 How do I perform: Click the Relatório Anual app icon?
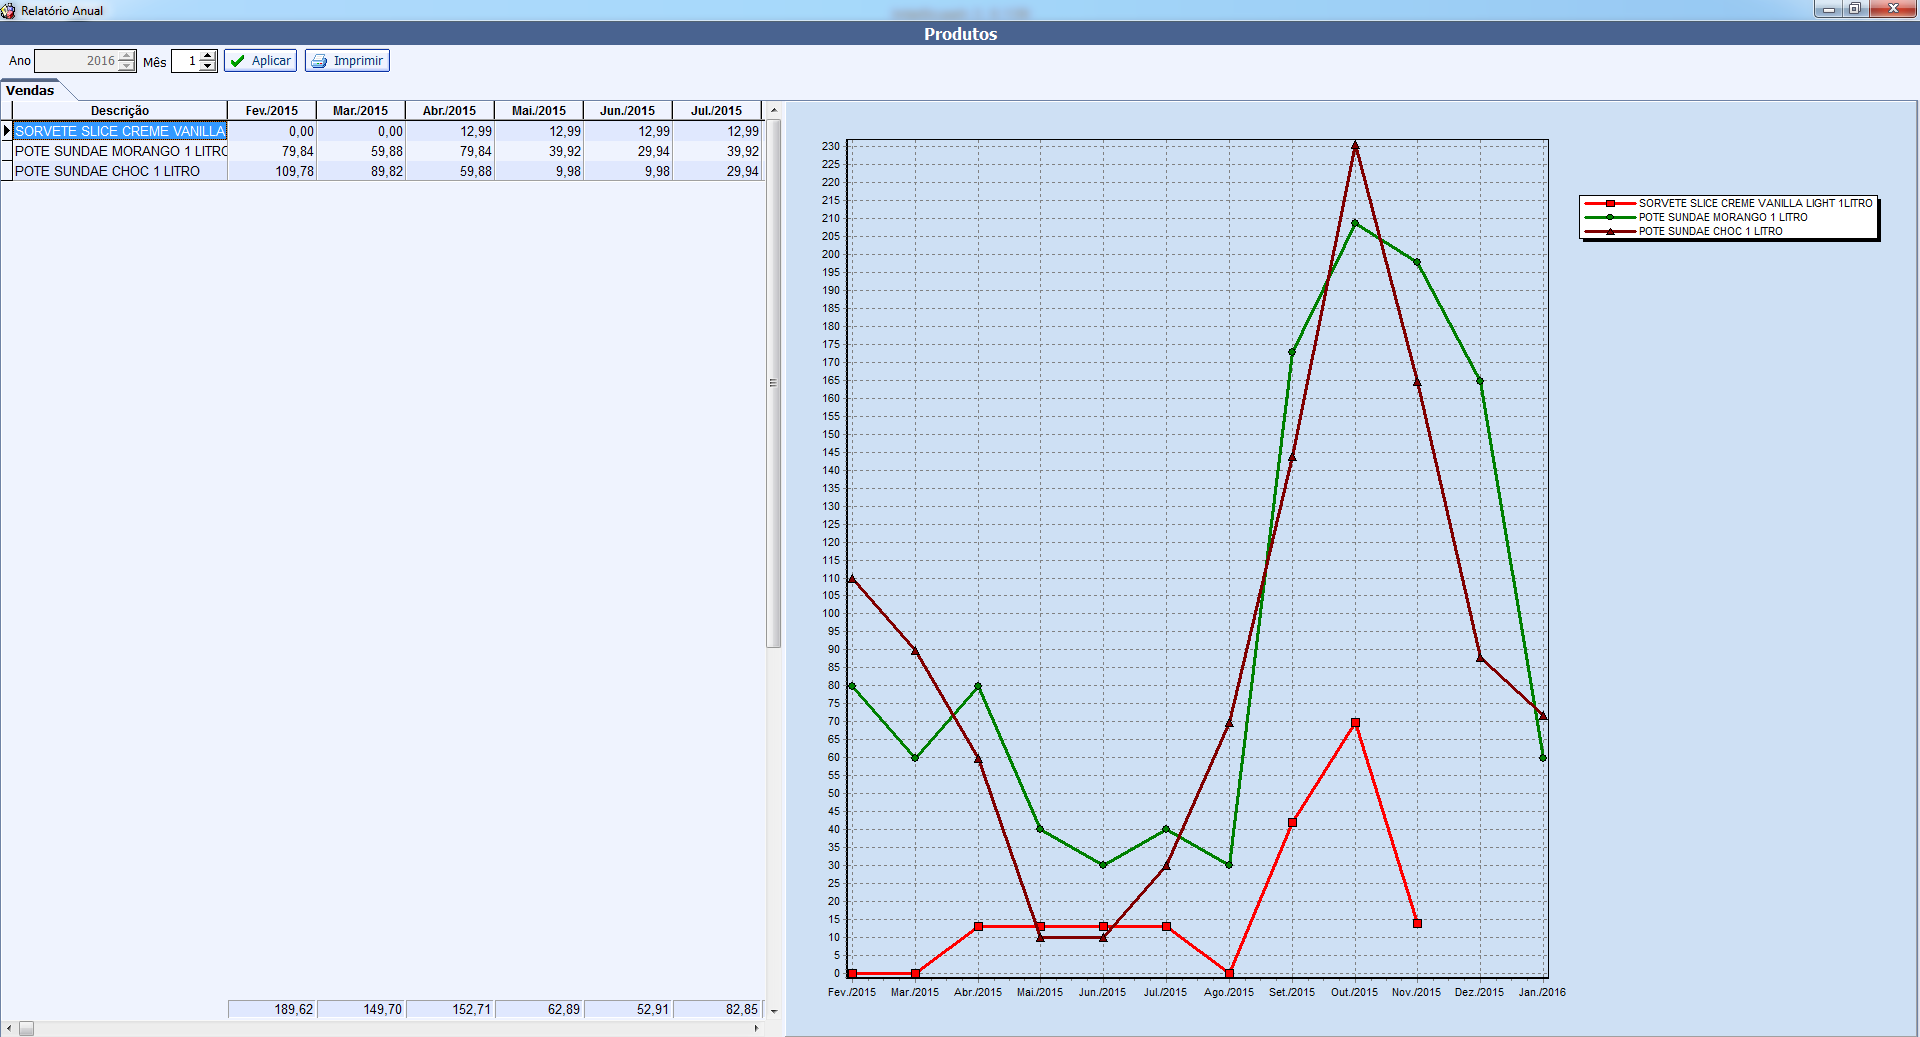click(8, 10)
